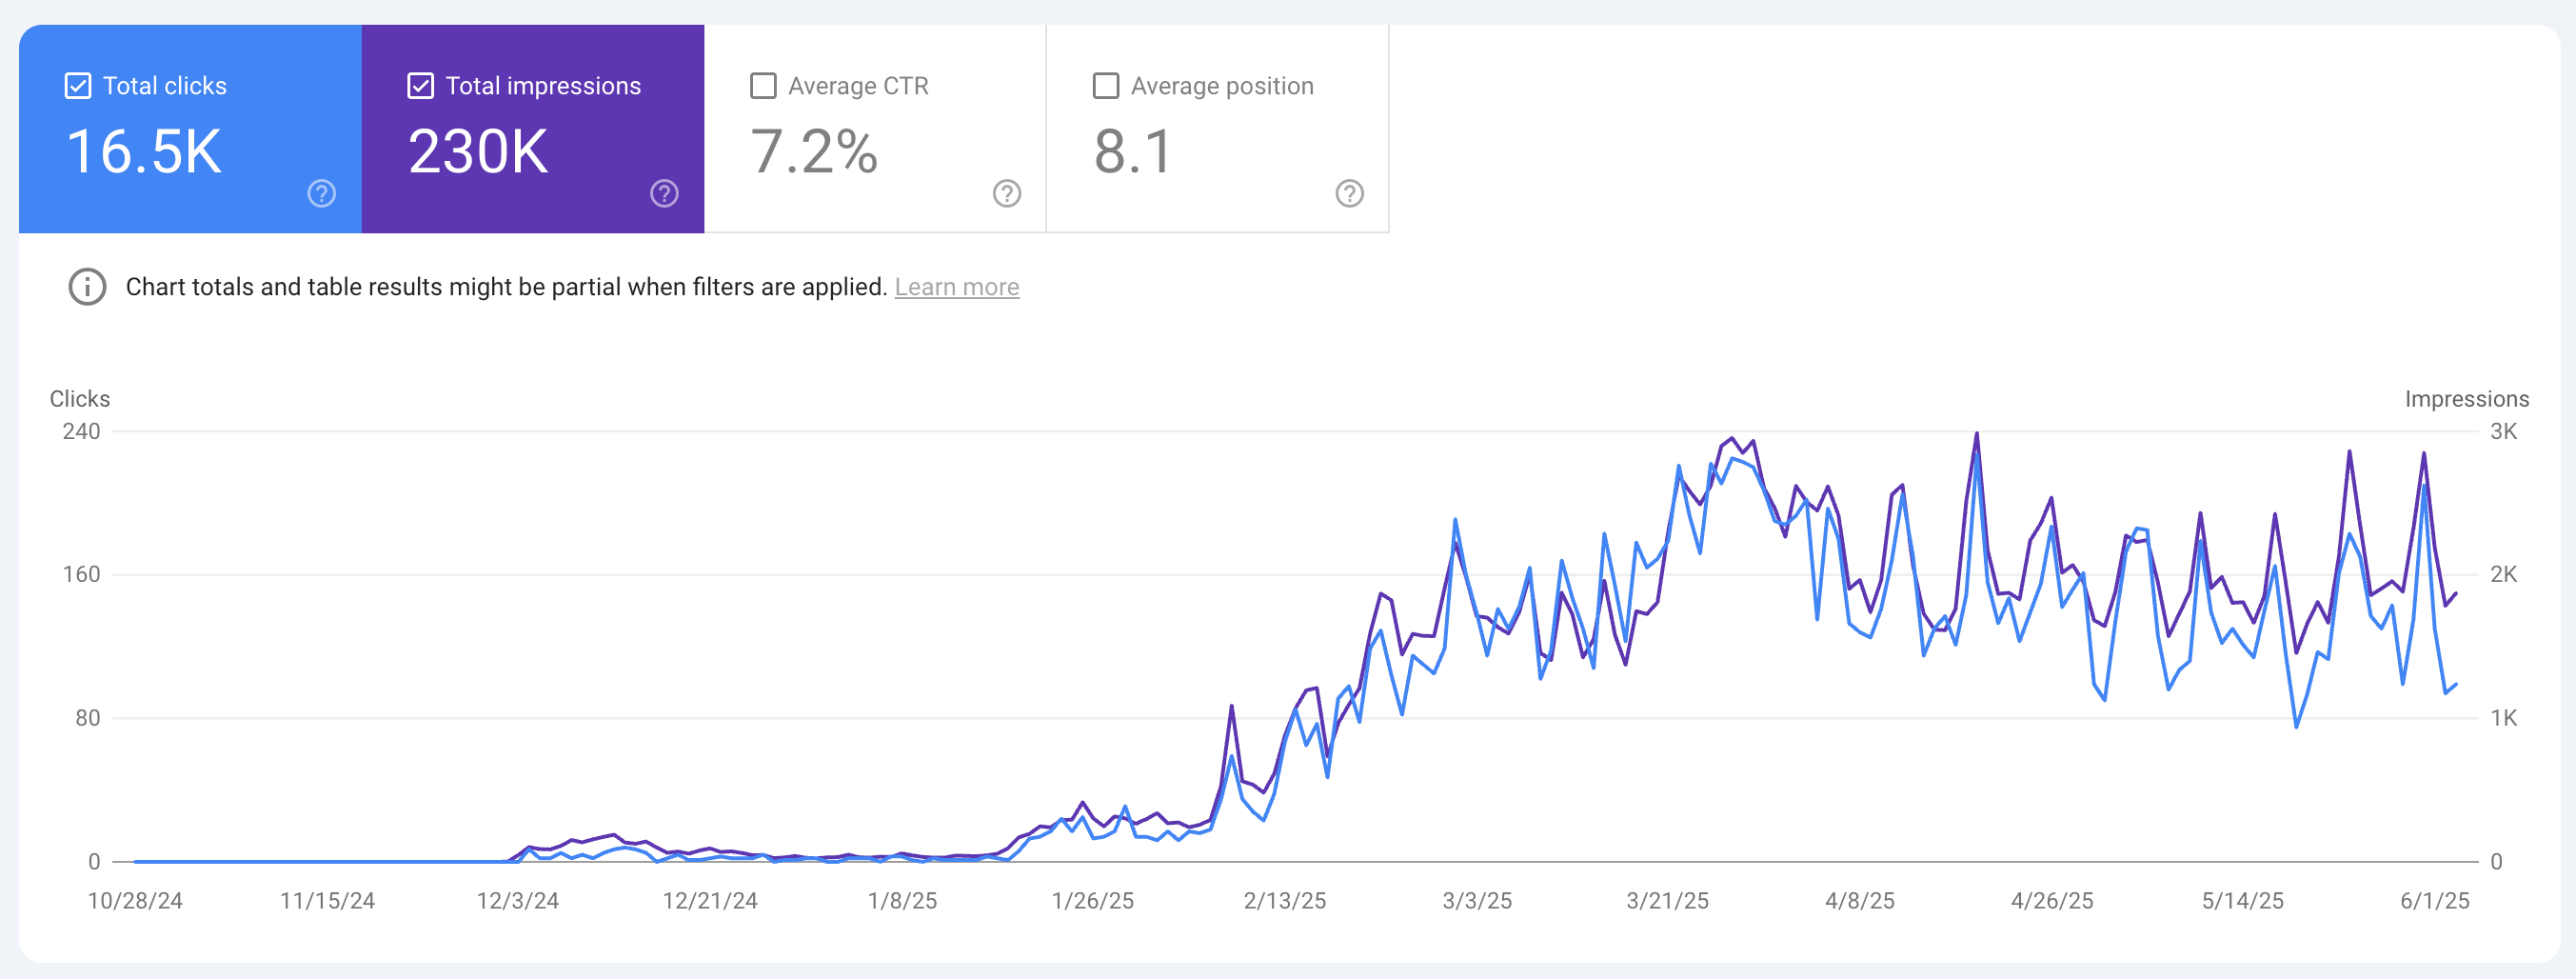Open help icon on Total impressions card

664,193
